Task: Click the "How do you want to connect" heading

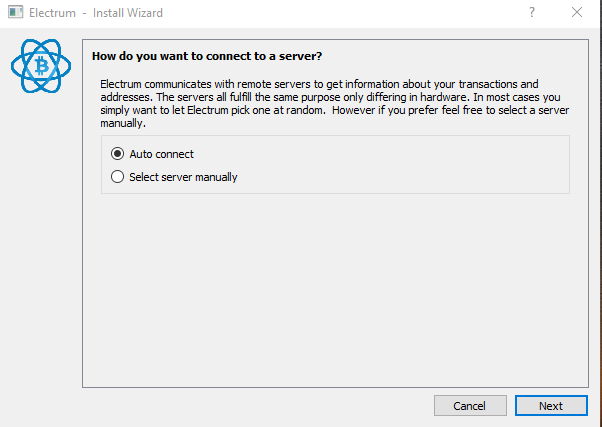Action: 207,56
